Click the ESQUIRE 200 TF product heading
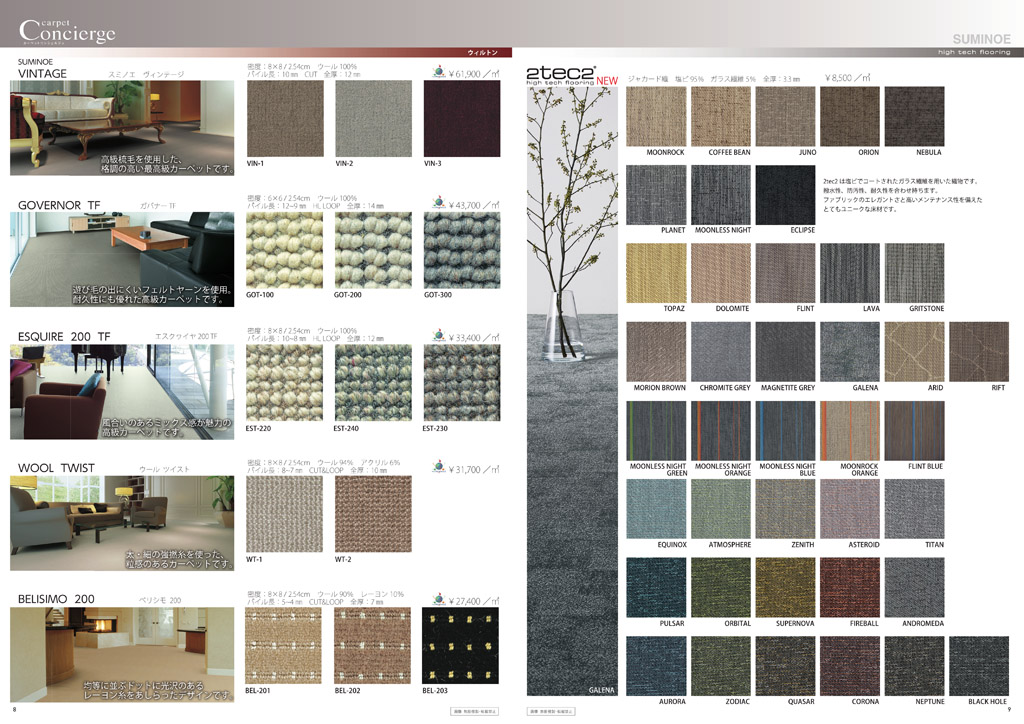The image size is (1024, 724). pos(64,336)
